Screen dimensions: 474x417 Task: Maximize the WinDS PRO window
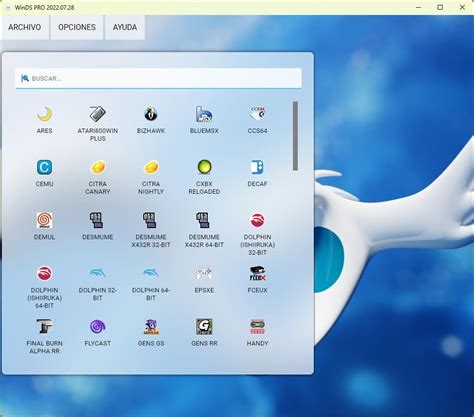pos(440,7)
